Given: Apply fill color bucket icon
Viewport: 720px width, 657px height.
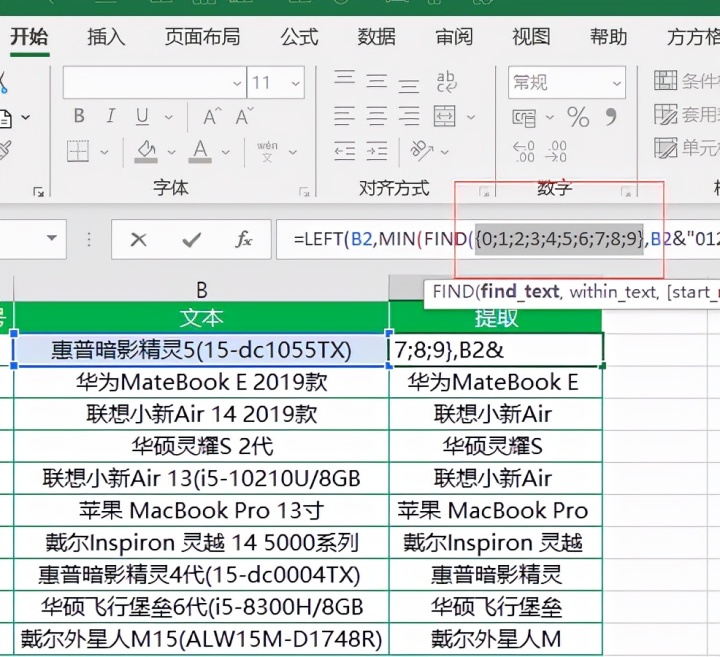Looking at the screenshot, I should (146, 151).
